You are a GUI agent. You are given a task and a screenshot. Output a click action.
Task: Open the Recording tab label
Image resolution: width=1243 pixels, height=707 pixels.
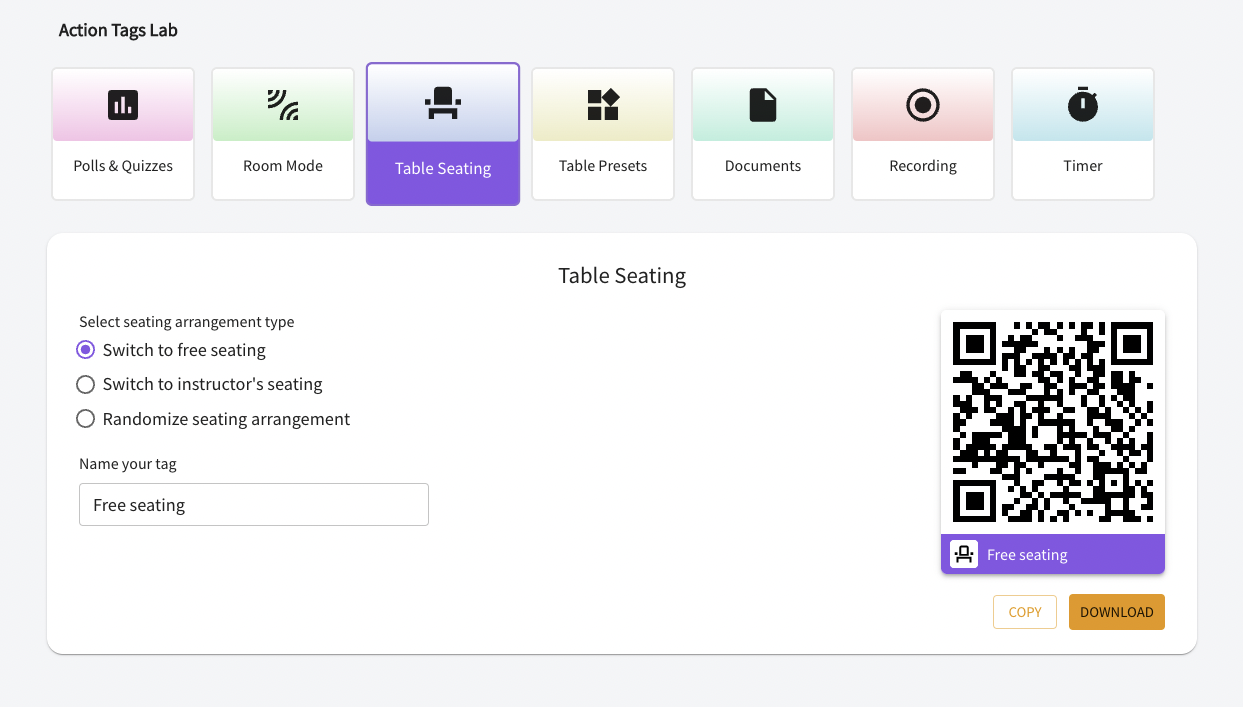click(923, 166)
